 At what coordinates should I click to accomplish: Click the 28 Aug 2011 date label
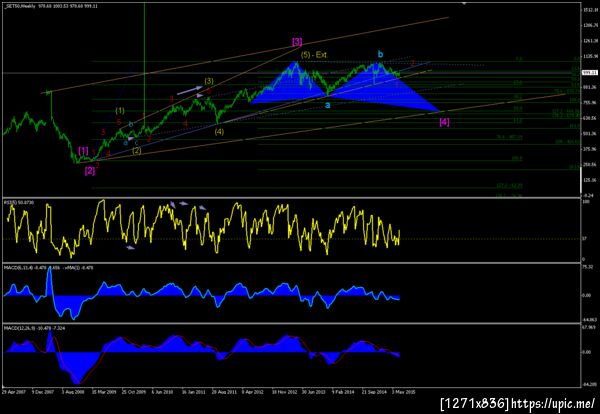coord(223,391)
